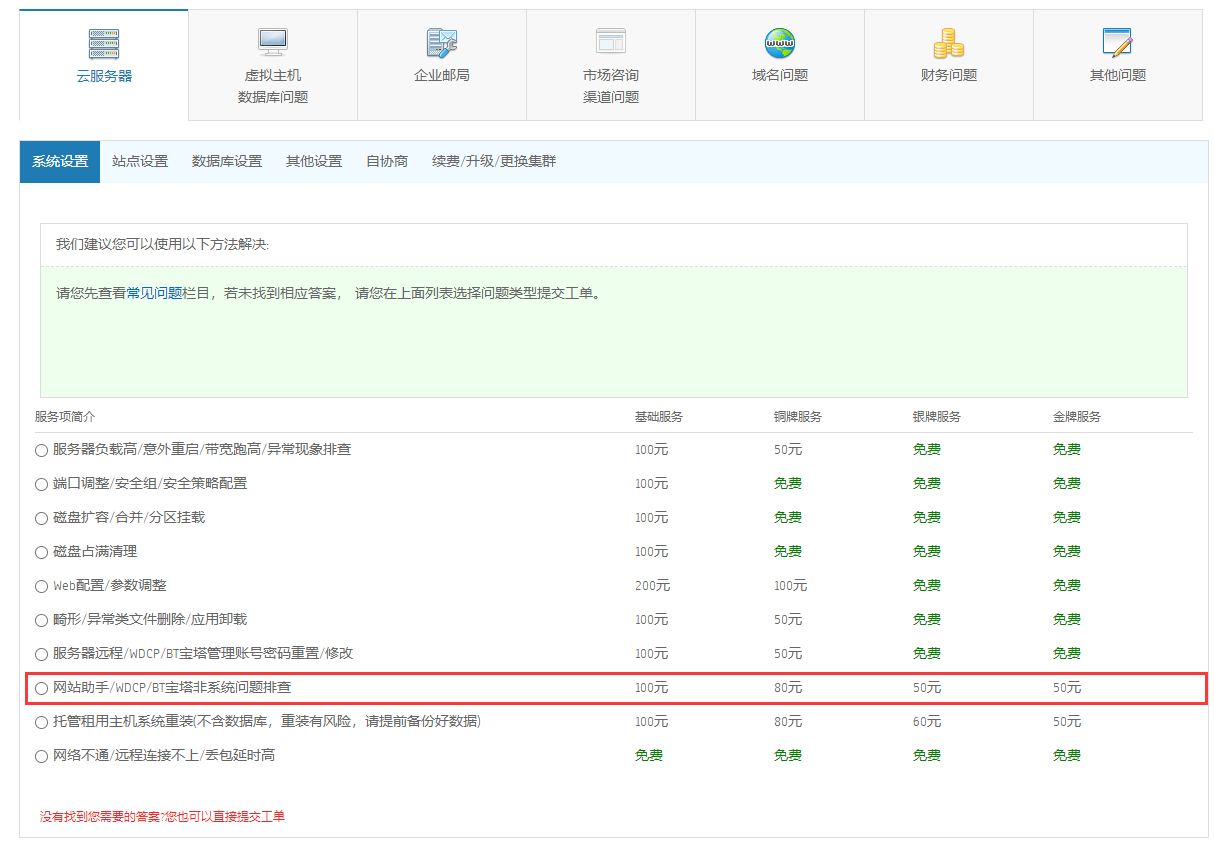Click the 市场咨询 browser window icon

click(x=611, y=43)
